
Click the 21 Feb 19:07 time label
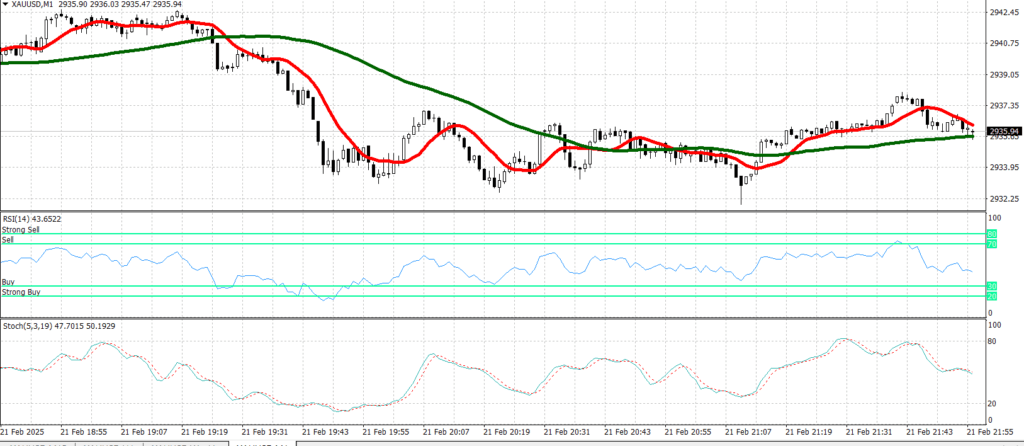142,432
